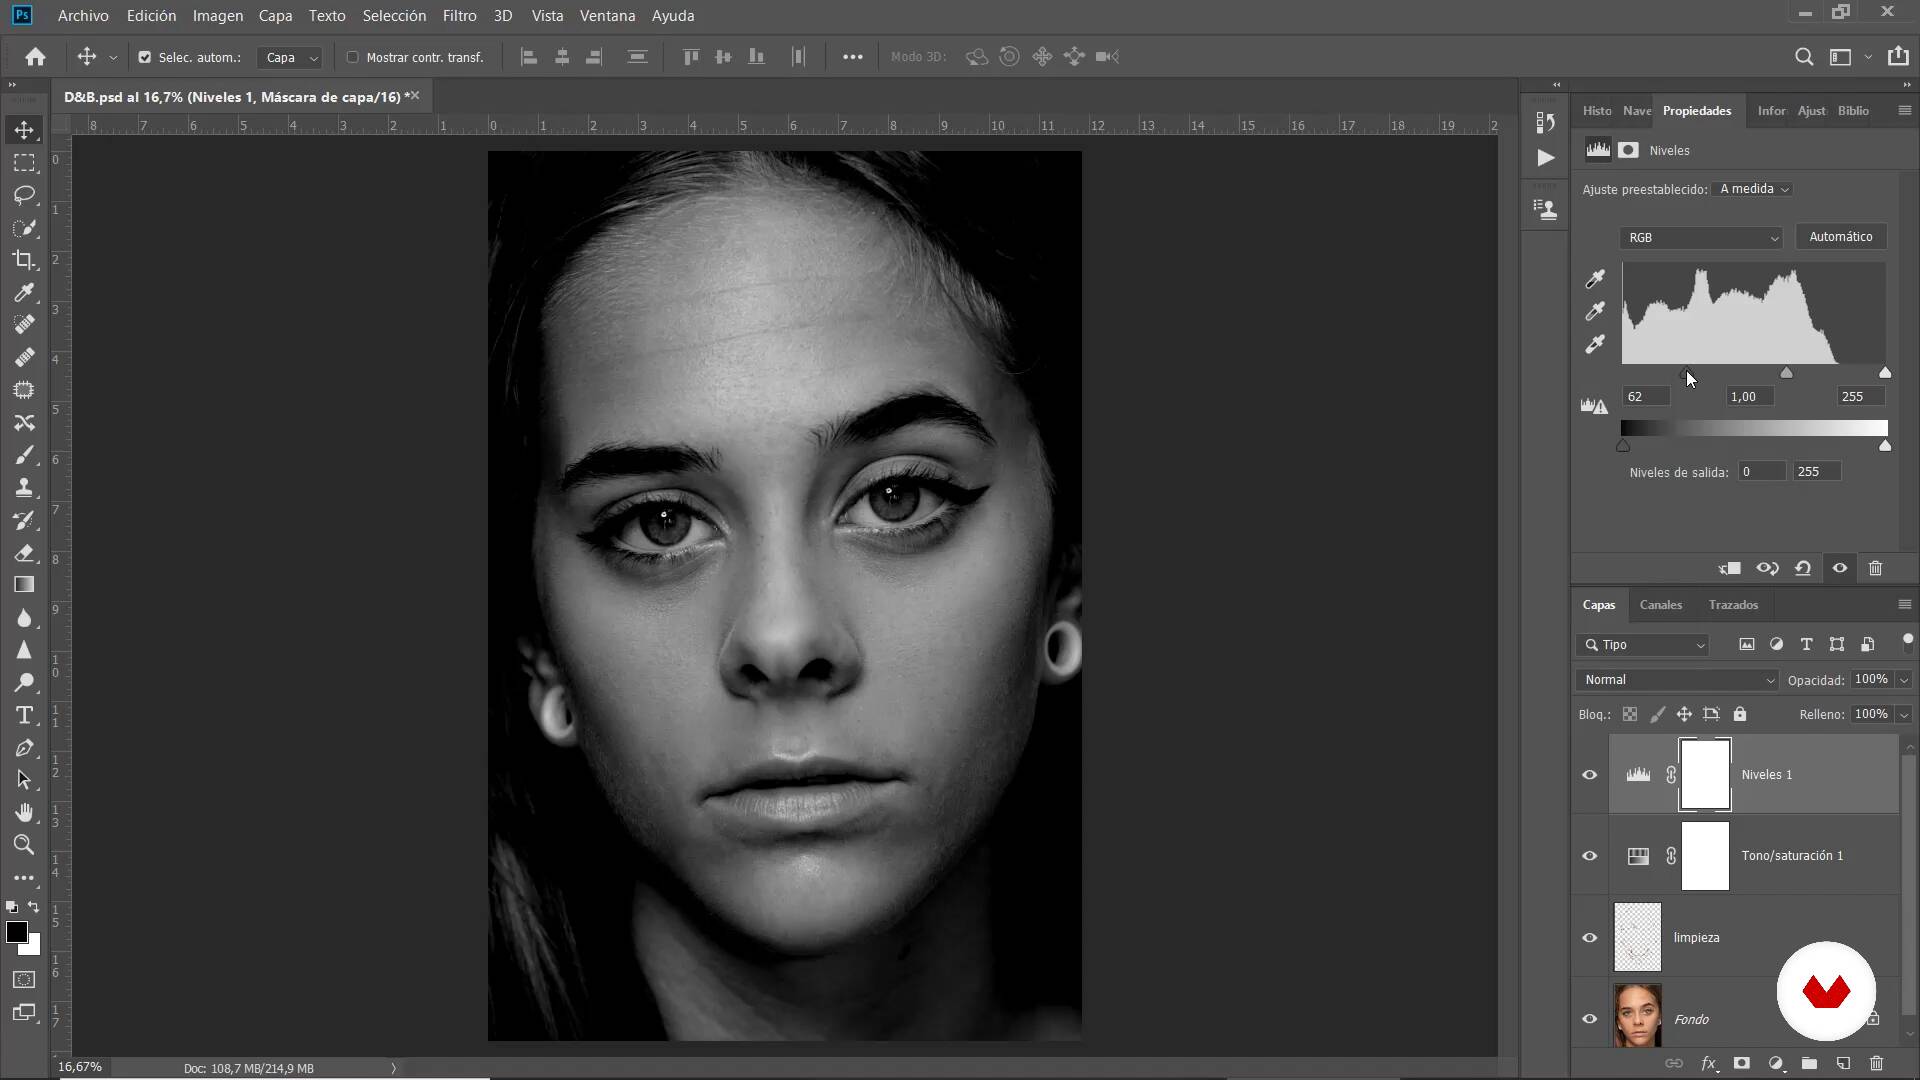Image resolution: width=1920 pixels, height=1080 pixels.
Task: Clip adjustment to layer below icon
Action: click(x=1730, y=568)
